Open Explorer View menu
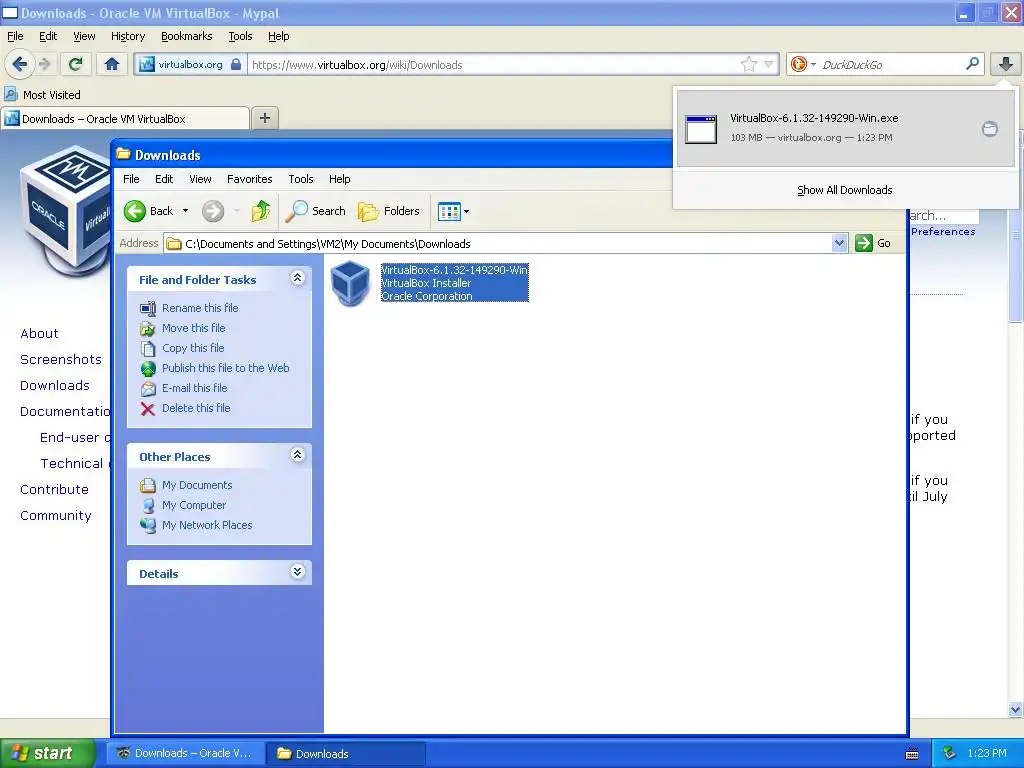Screen dimensions: 1024x768 tap(200, 179)
